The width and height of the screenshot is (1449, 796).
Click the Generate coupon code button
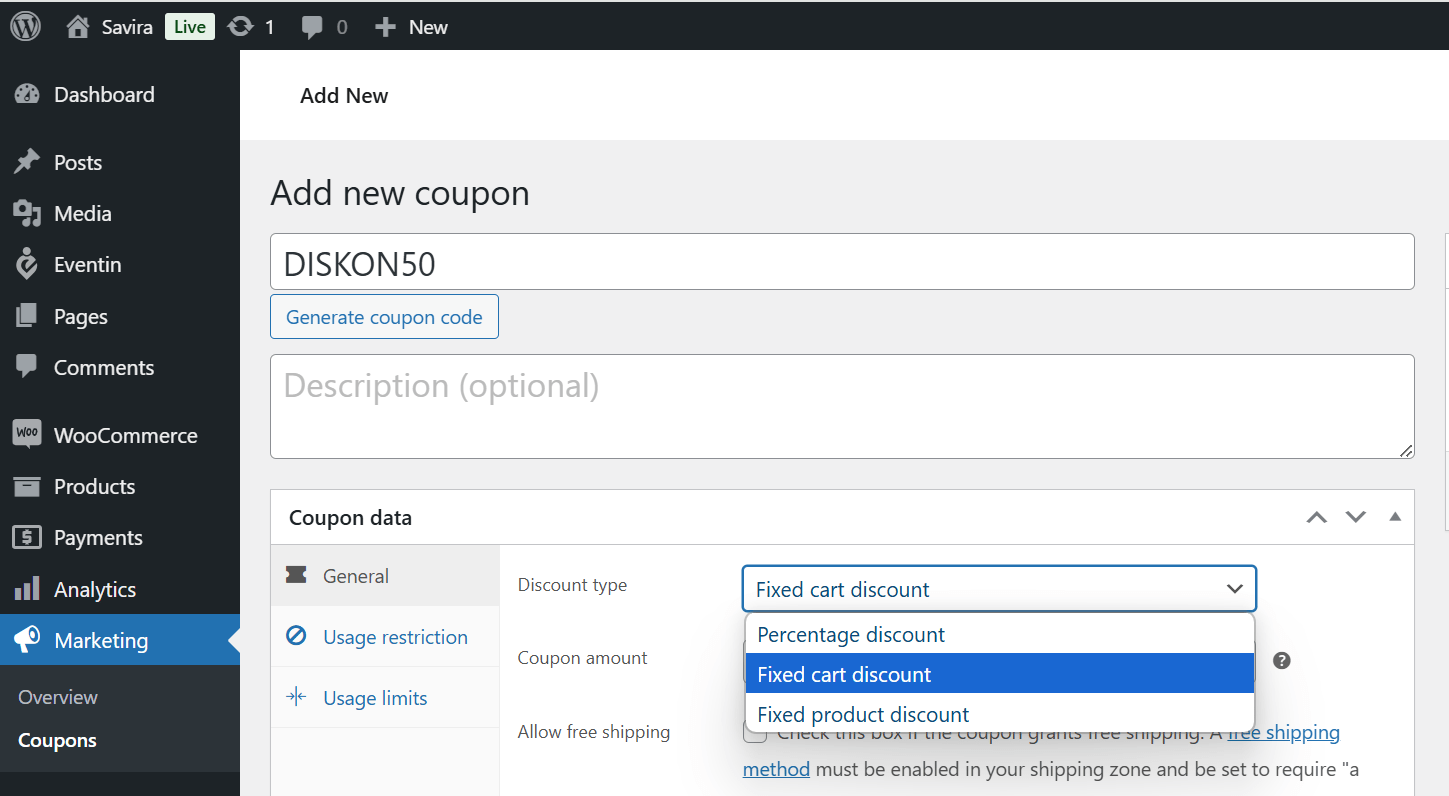click(x=384, y=317)
